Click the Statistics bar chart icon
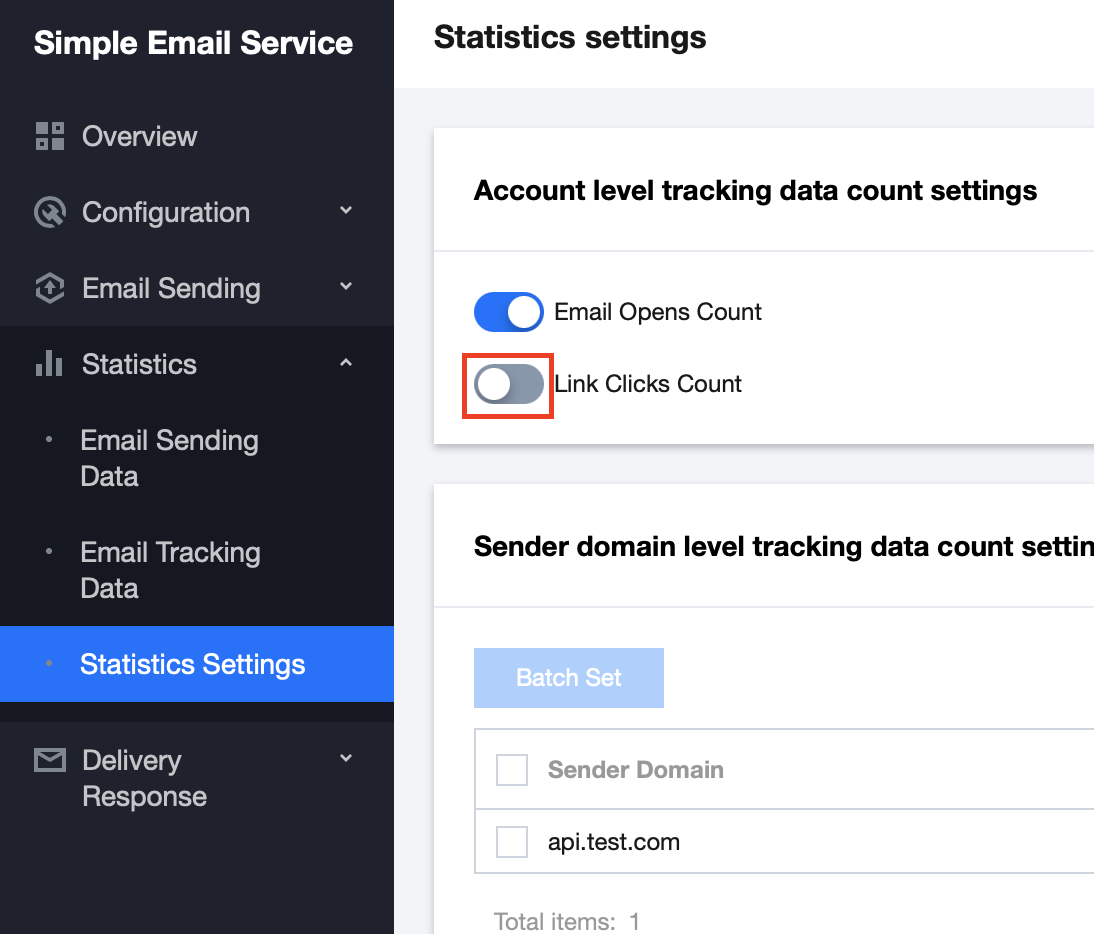 (49, 364)
